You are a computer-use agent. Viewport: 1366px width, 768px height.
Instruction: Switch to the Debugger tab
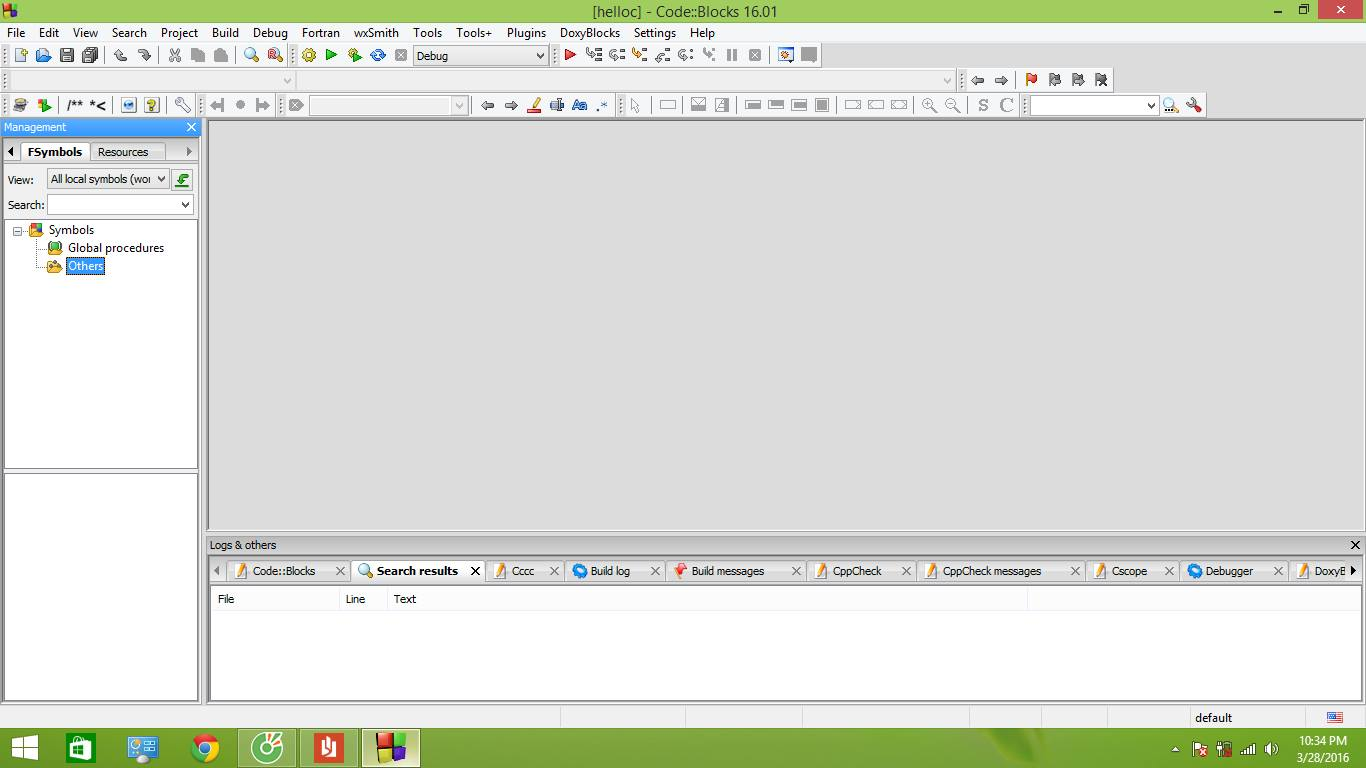point(1229,571)
